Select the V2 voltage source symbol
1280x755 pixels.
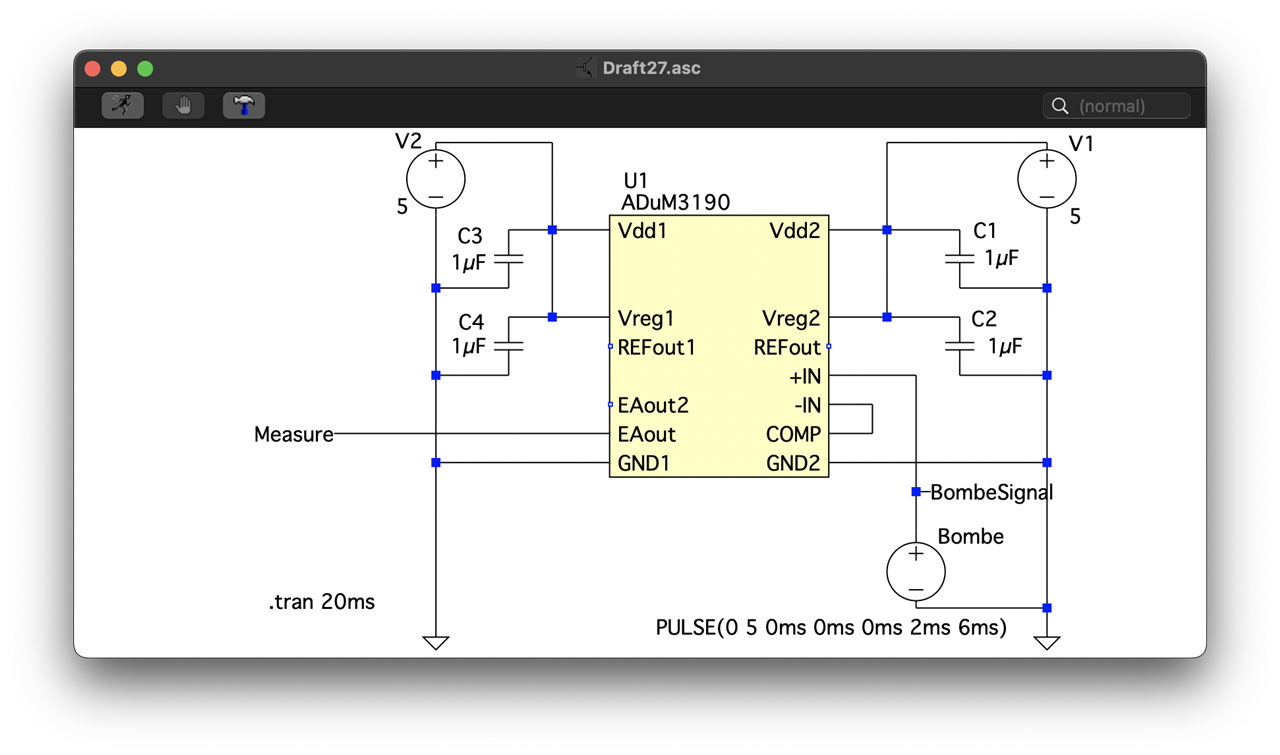click(x=436, y=179)
